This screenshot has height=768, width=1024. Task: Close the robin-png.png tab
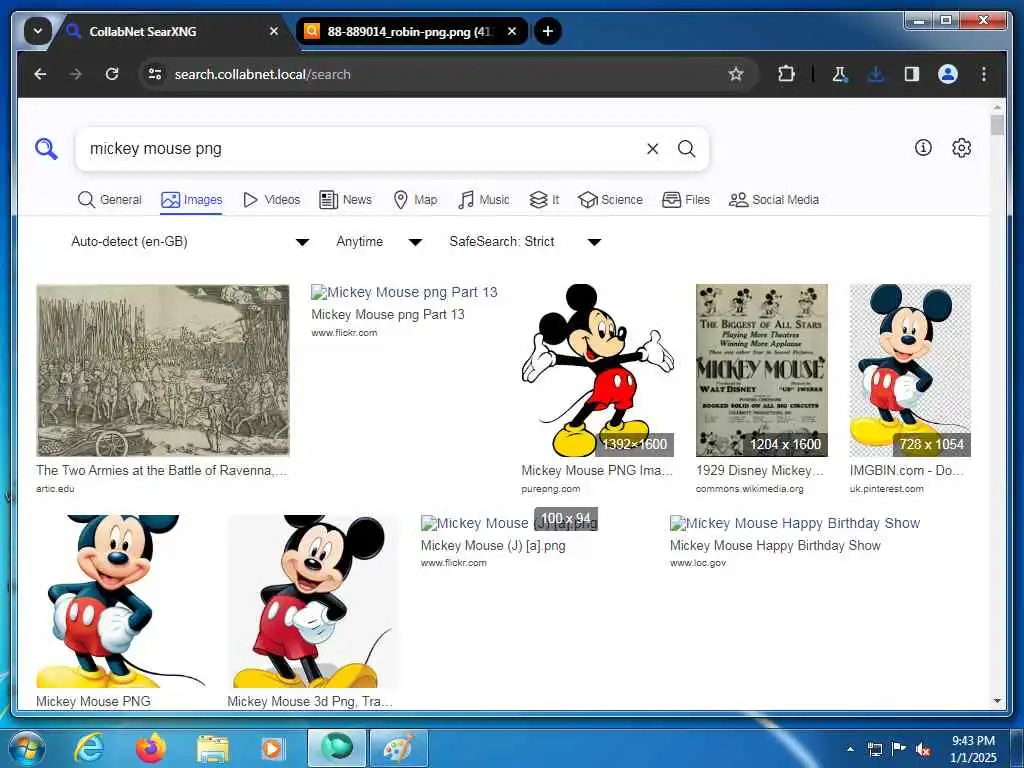coord(512,31)
